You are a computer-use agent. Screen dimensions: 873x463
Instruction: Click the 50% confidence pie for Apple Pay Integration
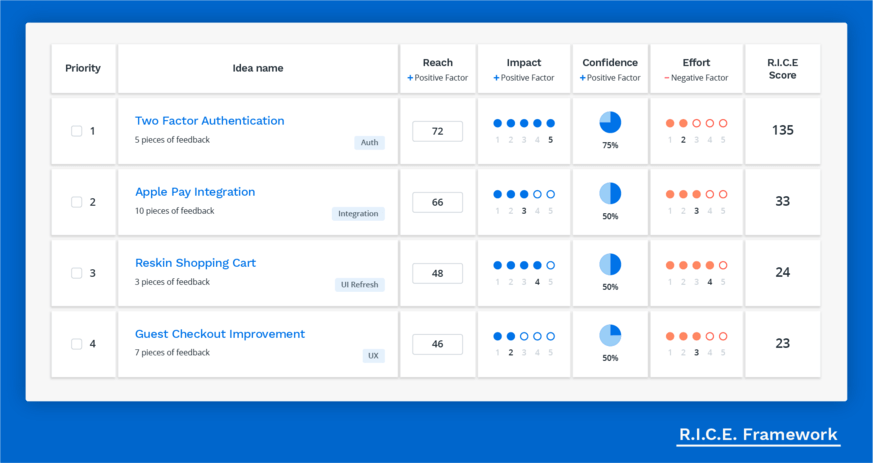(x=610, y=194)
